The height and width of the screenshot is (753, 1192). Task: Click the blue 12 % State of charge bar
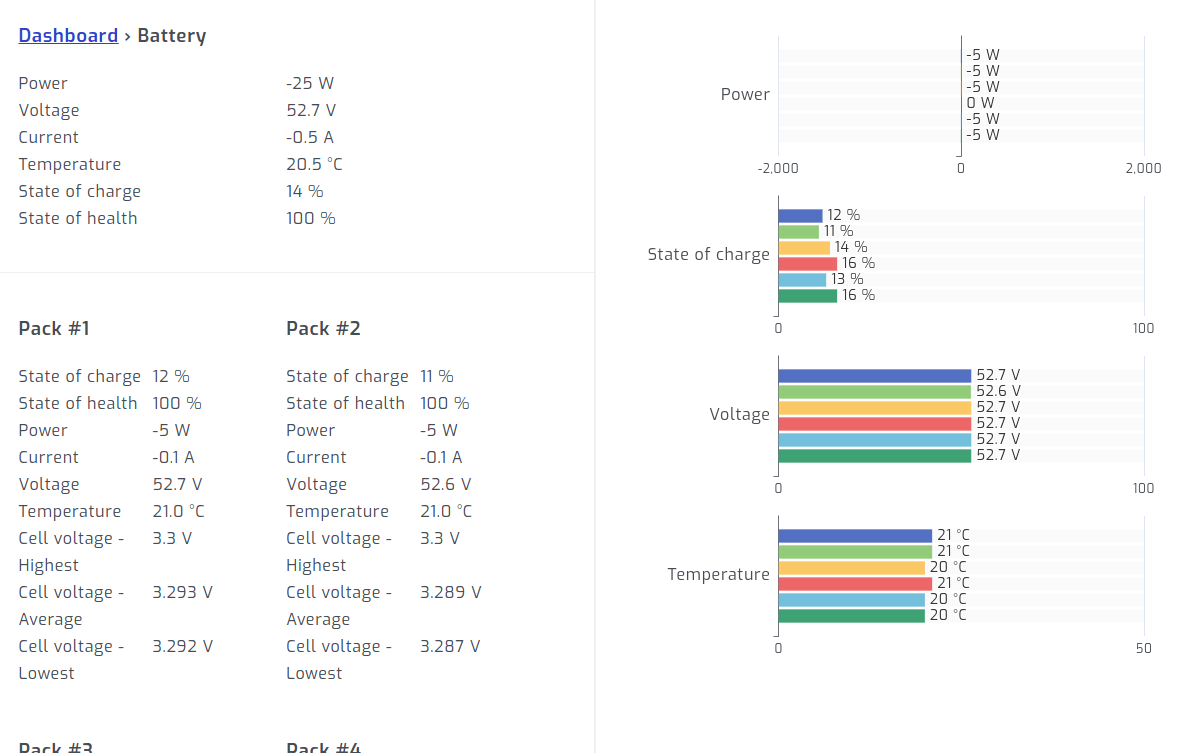800,216
